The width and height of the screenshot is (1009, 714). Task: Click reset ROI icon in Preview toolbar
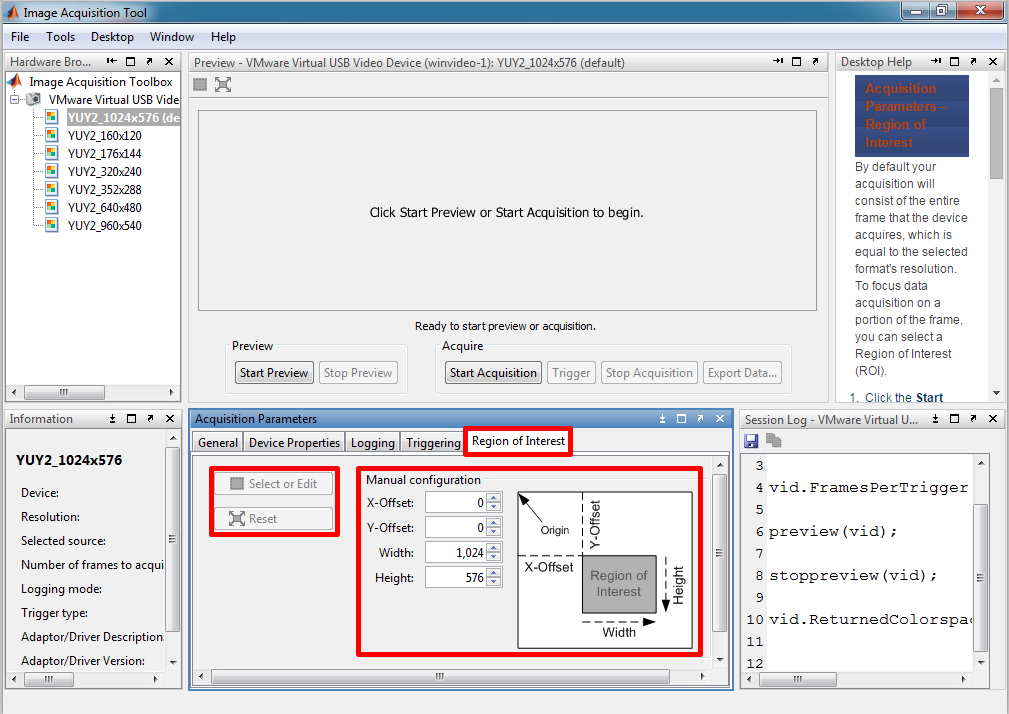click(x=223, y=84)
